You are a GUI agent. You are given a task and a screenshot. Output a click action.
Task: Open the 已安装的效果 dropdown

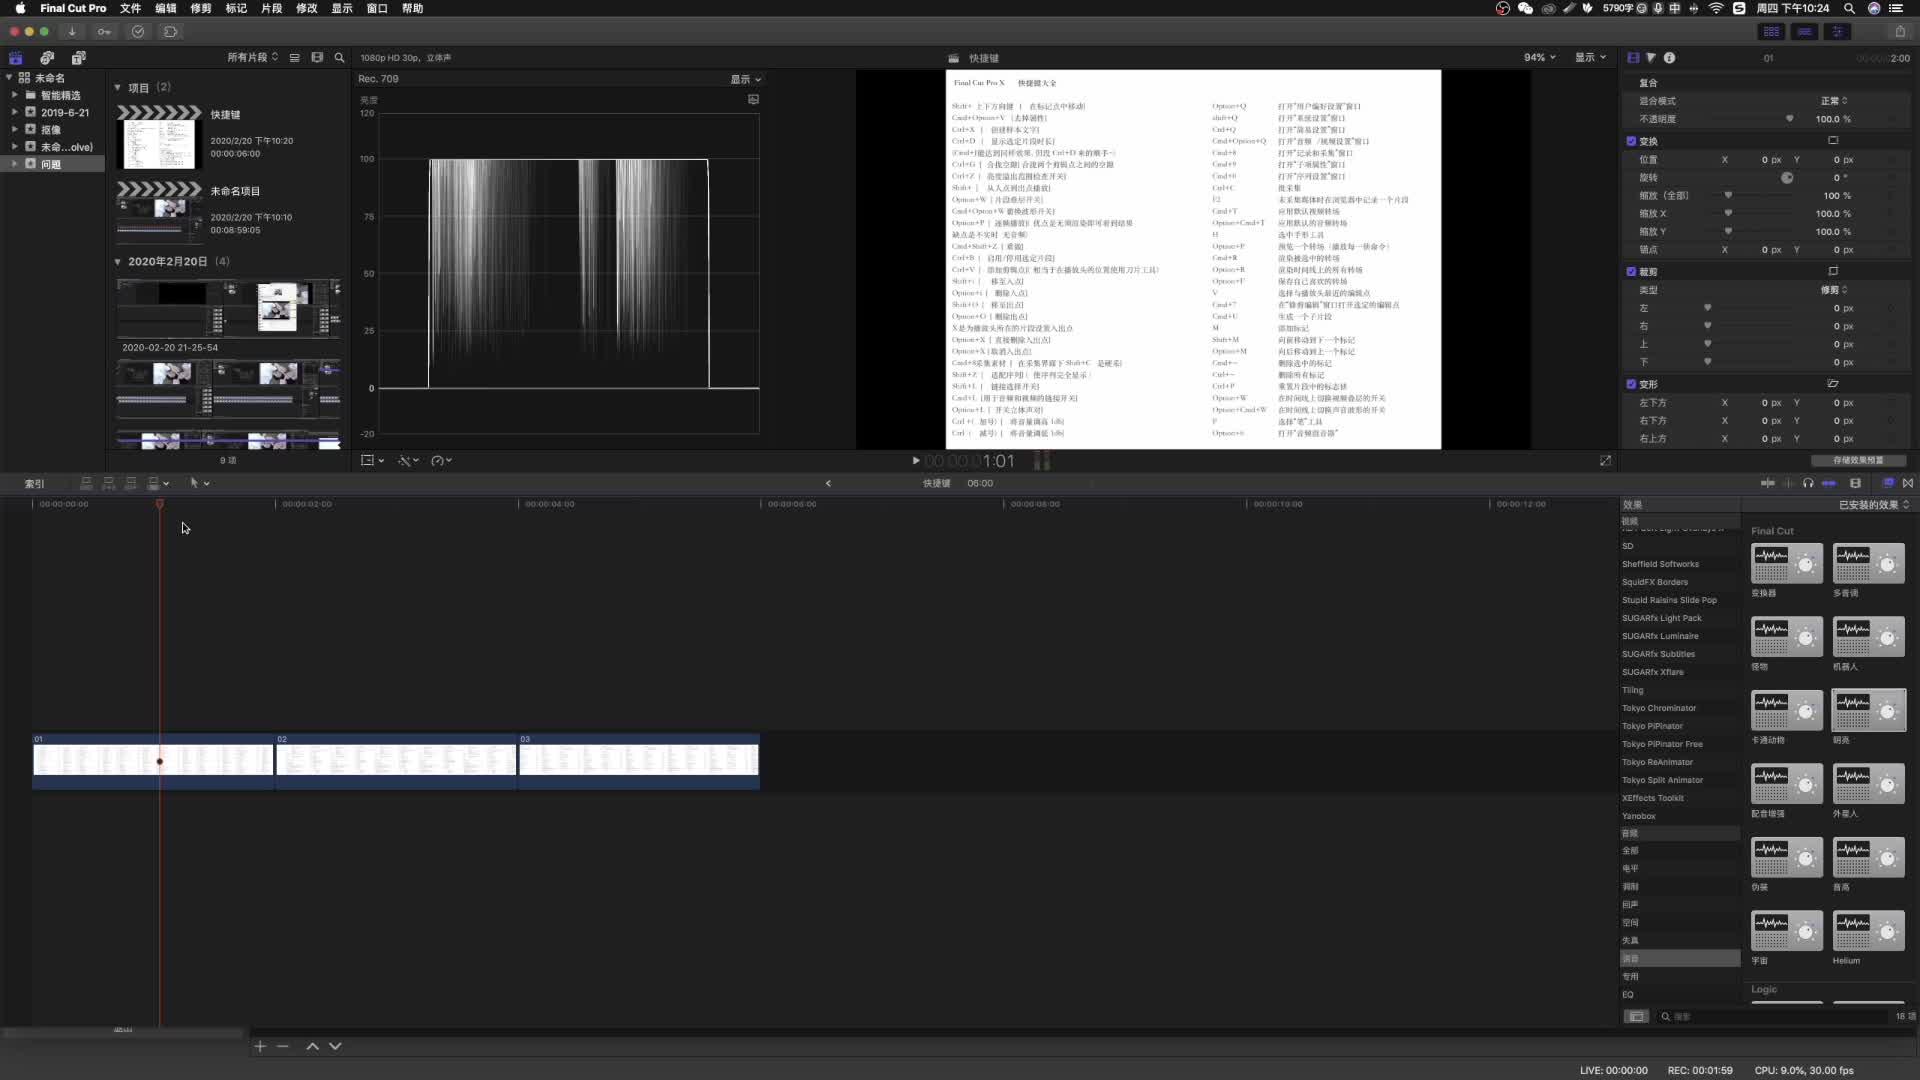click(x=1874, y=505)
